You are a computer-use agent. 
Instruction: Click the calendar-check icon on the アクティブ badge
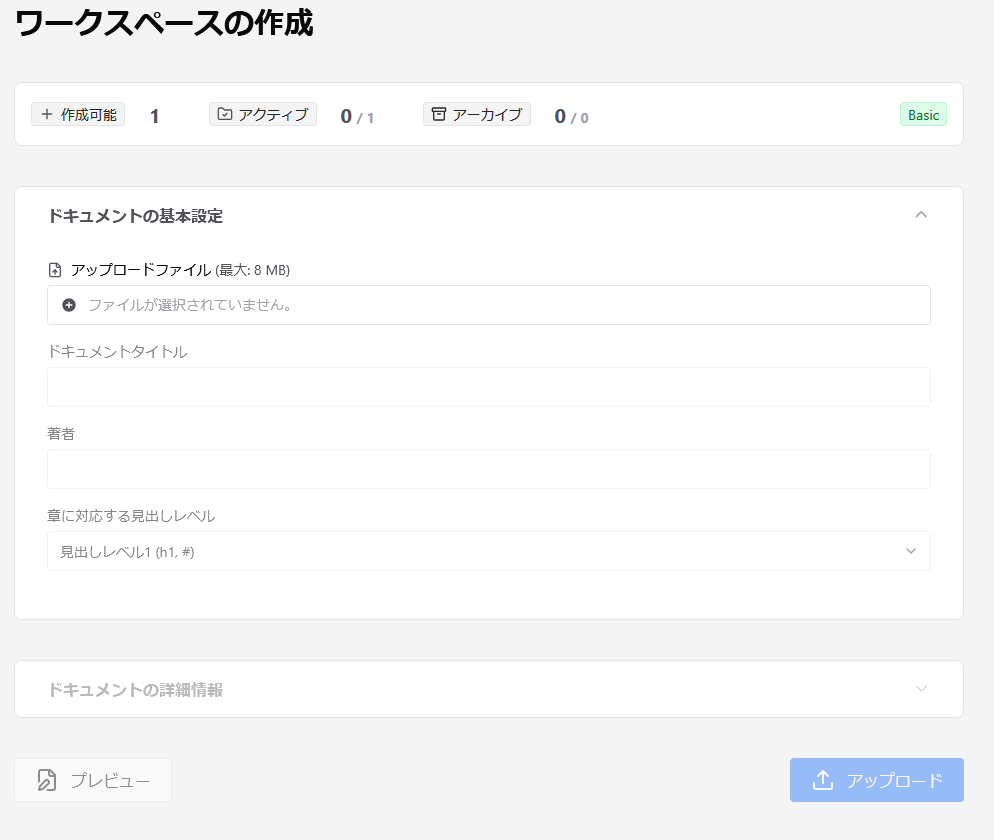(x=225, y=114)
